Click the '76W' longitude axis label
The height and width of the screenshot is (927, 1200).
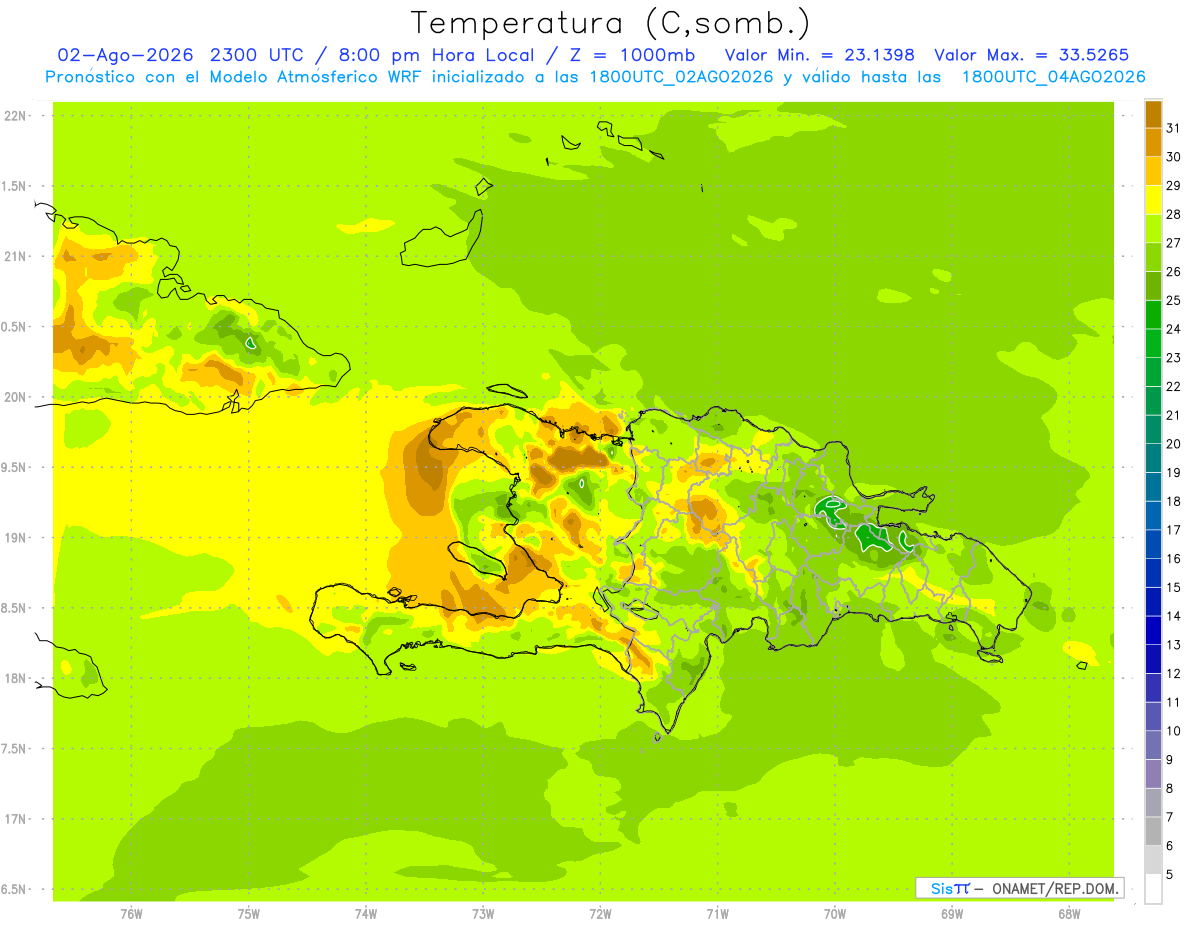coord(131,913)
